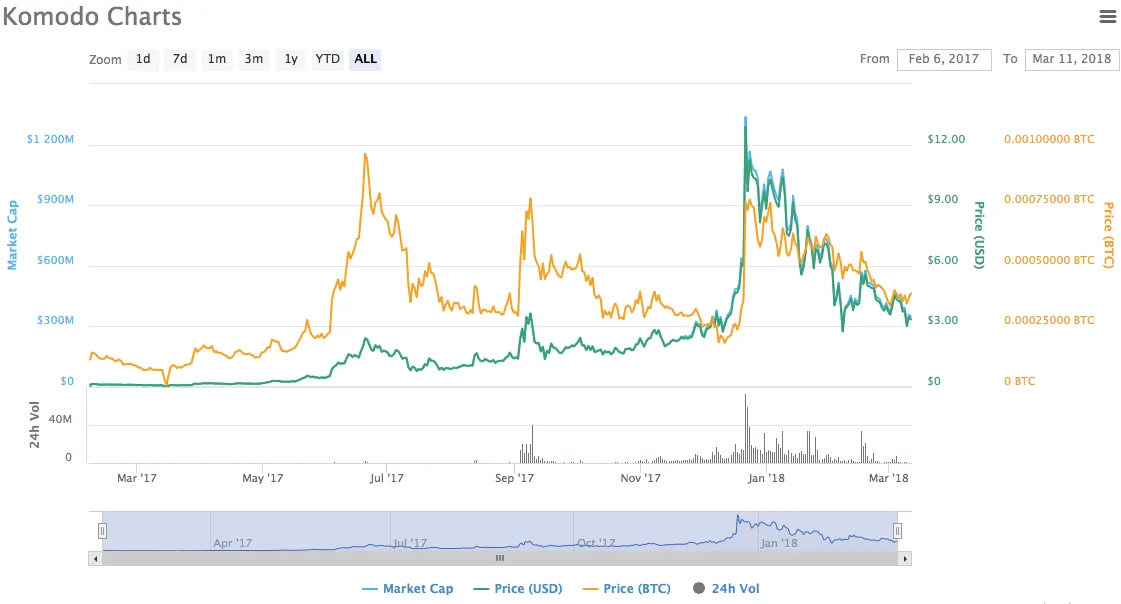This screenshot has height=604, width=1121.
Task: Click the left navigator range handle
Action: [102, 531]
